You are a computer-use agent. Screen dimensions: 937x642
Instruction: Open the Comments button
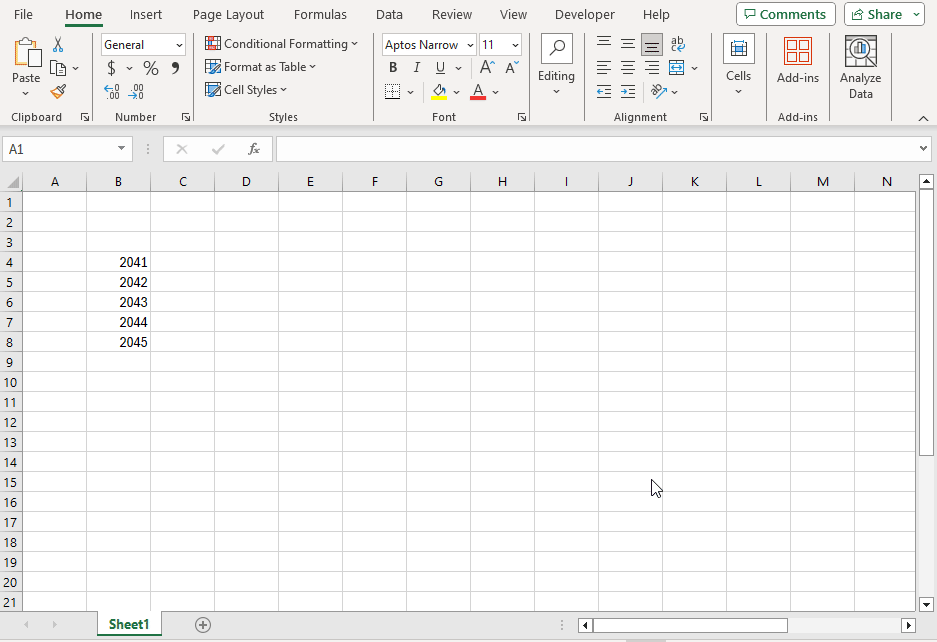click(x=785, y=14)
